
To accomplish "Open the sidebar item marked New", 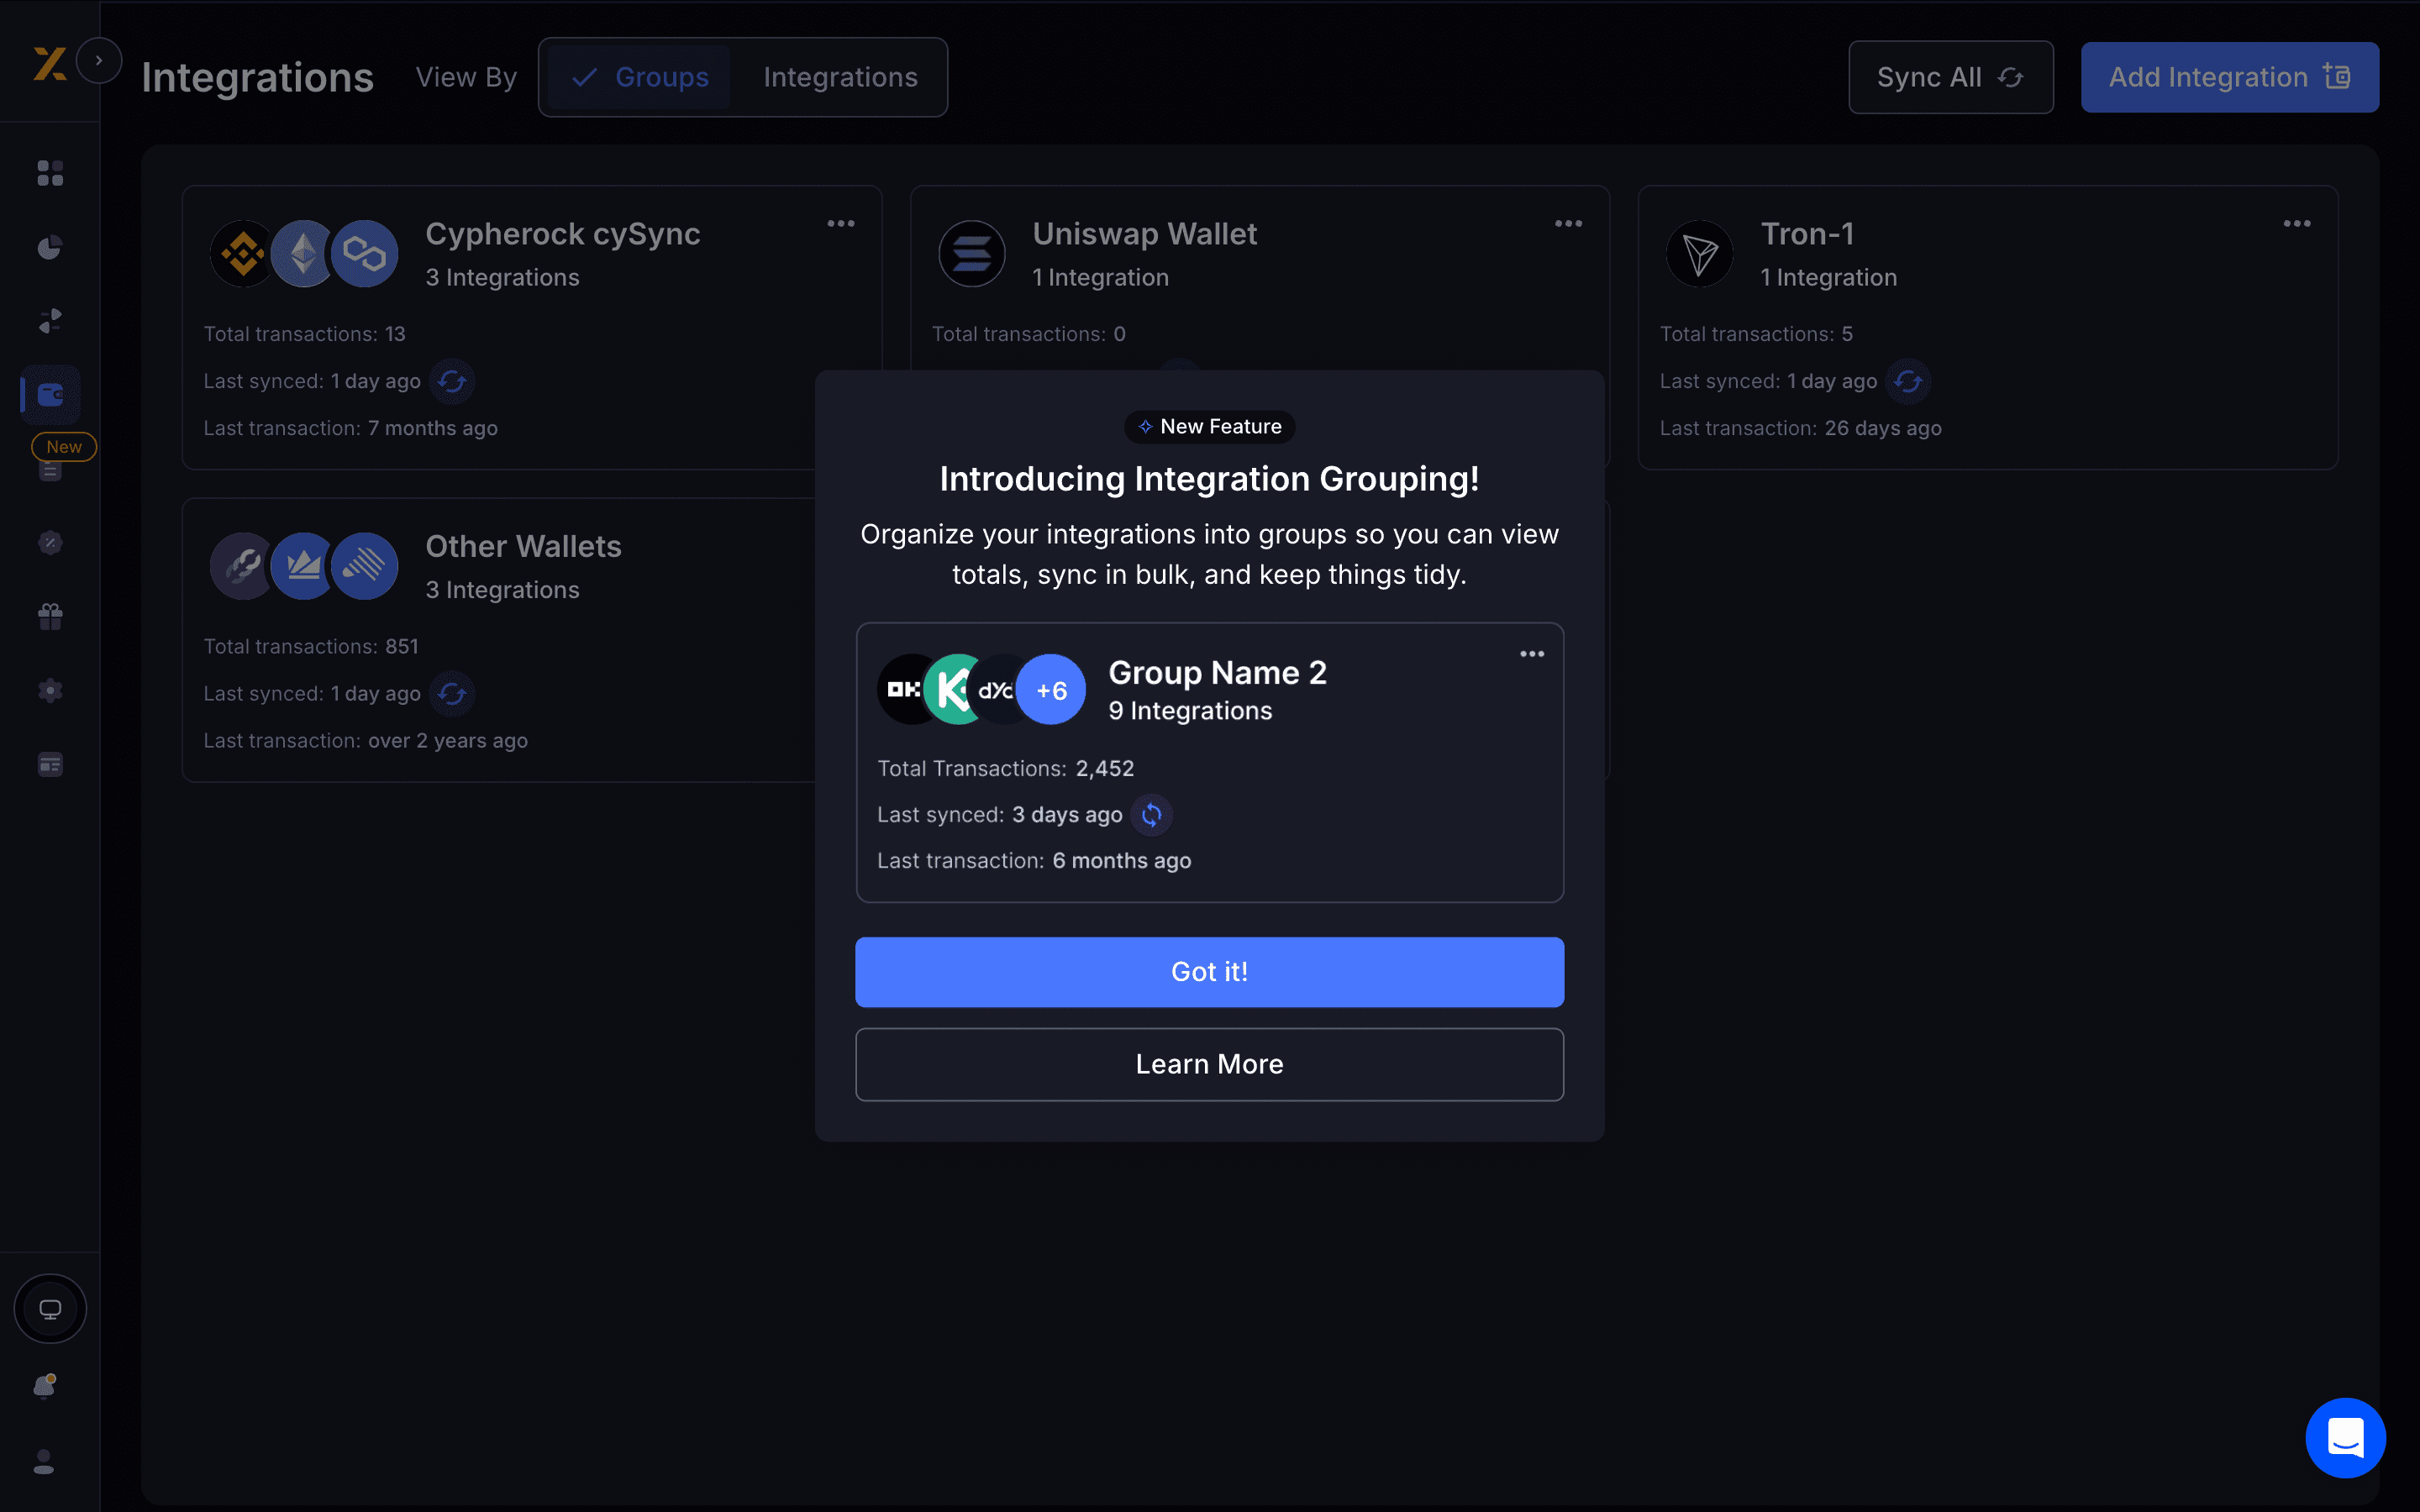I will tap(51, 468).
